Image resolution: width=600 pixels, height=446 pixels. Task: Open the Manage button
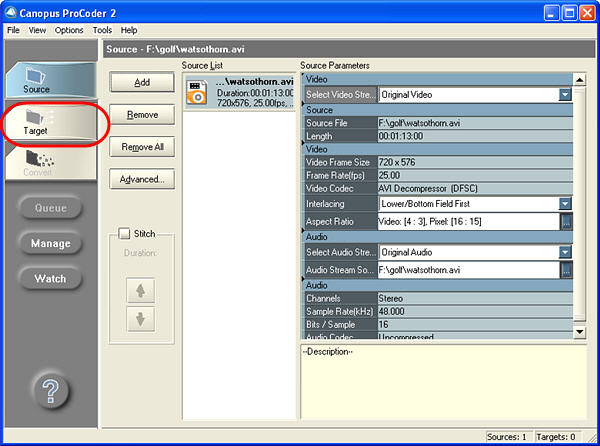click(51, 243)
